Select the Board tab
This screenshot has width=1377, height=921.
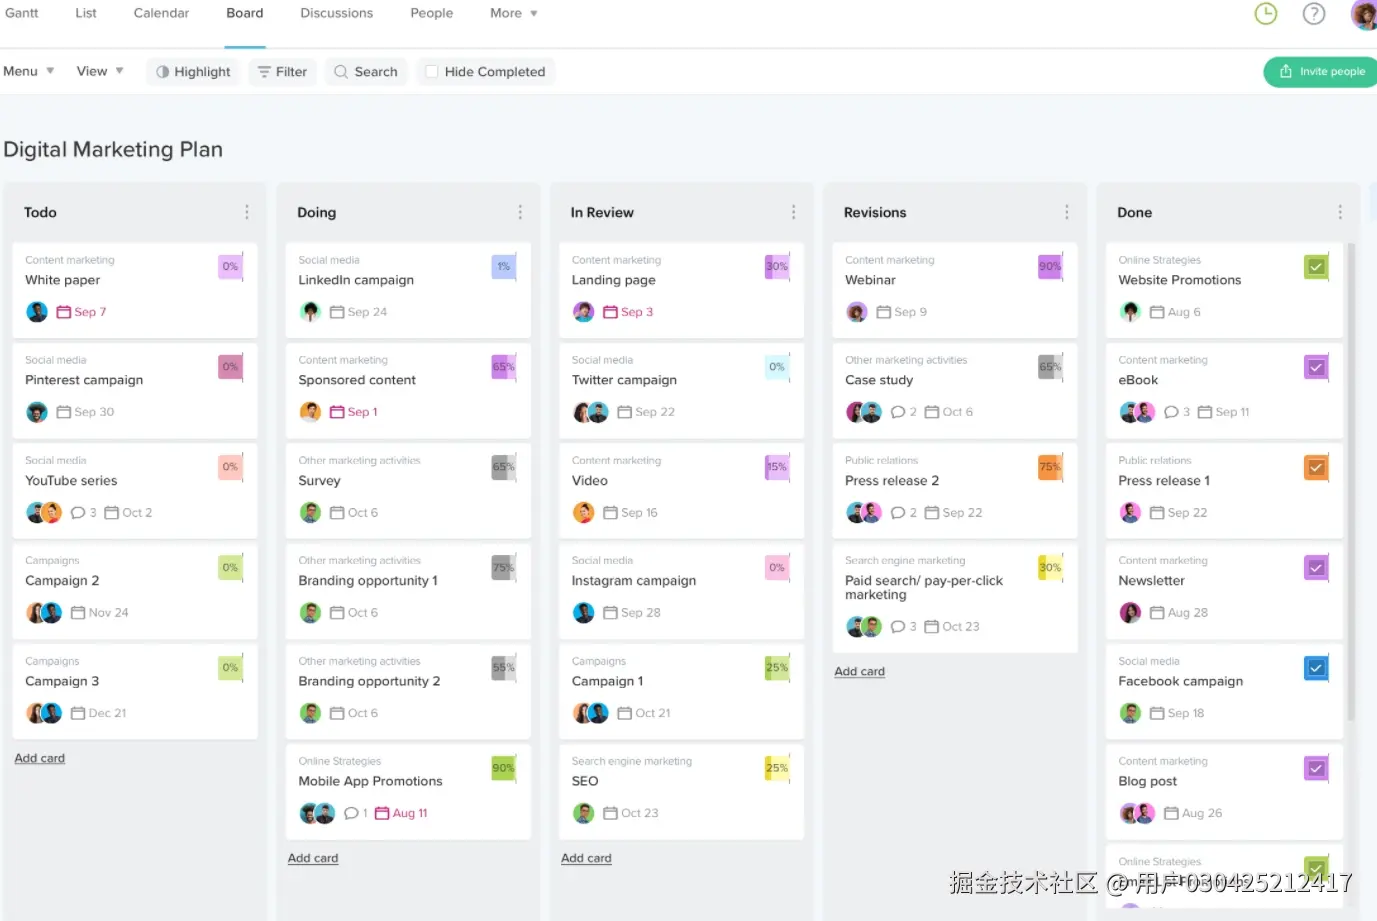[245, 13]
